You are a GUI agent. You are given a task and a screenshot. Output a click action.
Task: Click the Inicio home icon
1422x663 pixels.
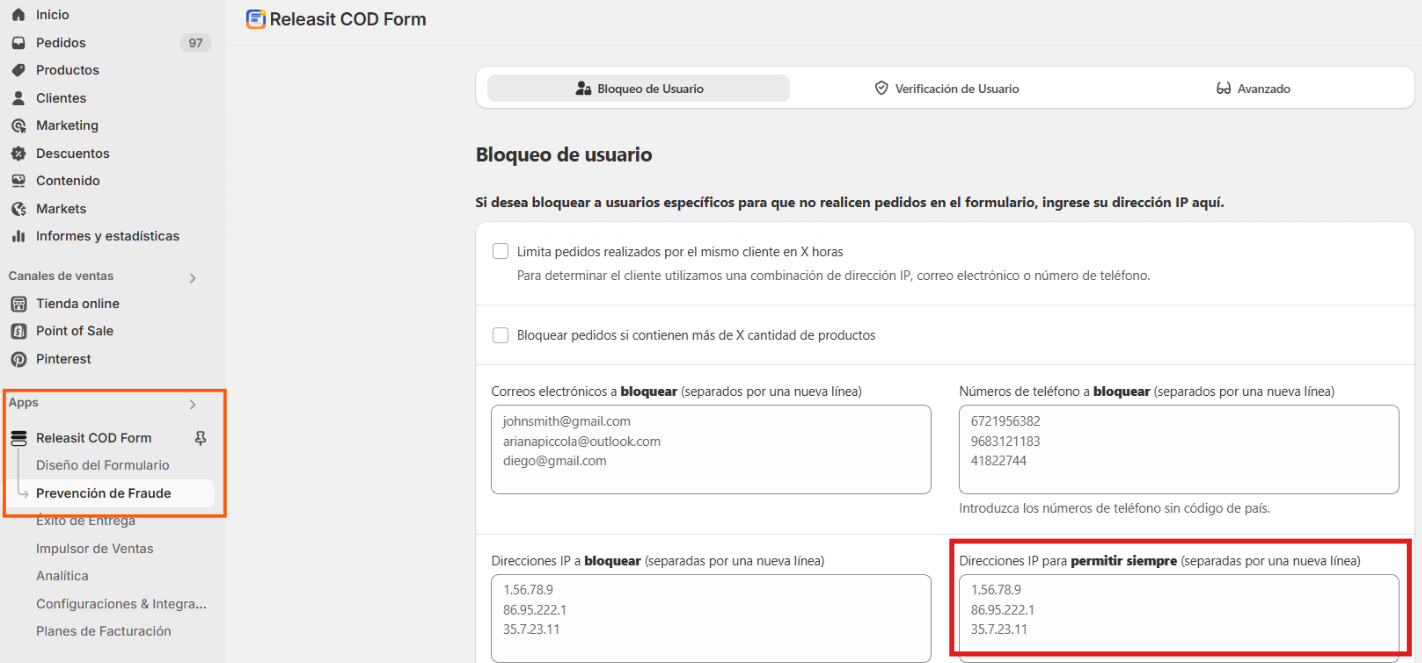tap(18, 15)
